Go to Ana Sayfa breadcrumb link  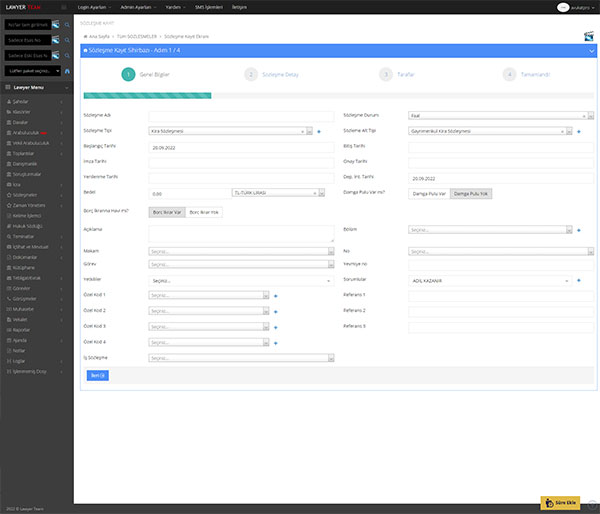97,37
